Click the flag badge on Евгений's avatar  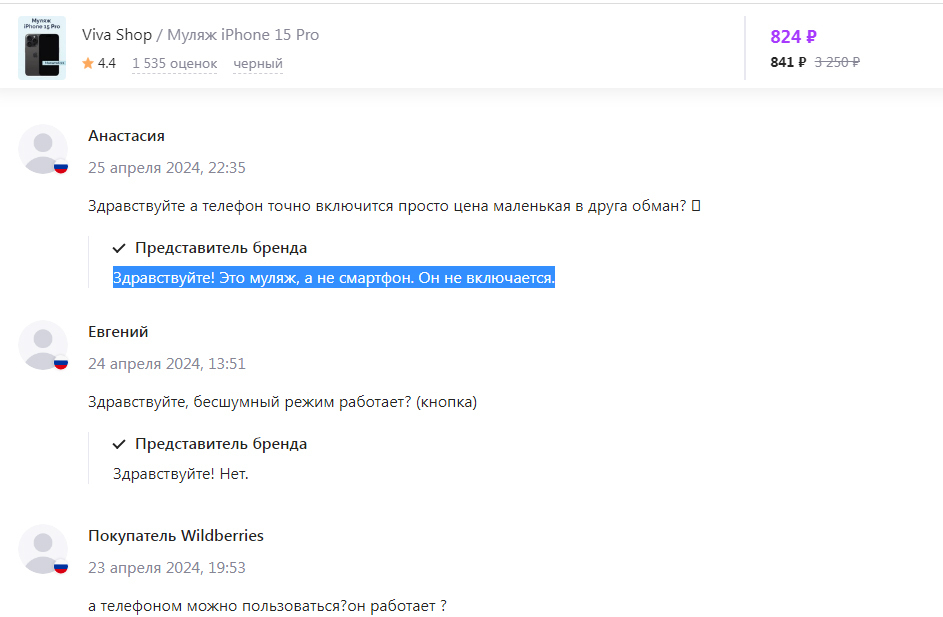pos(61,363)
